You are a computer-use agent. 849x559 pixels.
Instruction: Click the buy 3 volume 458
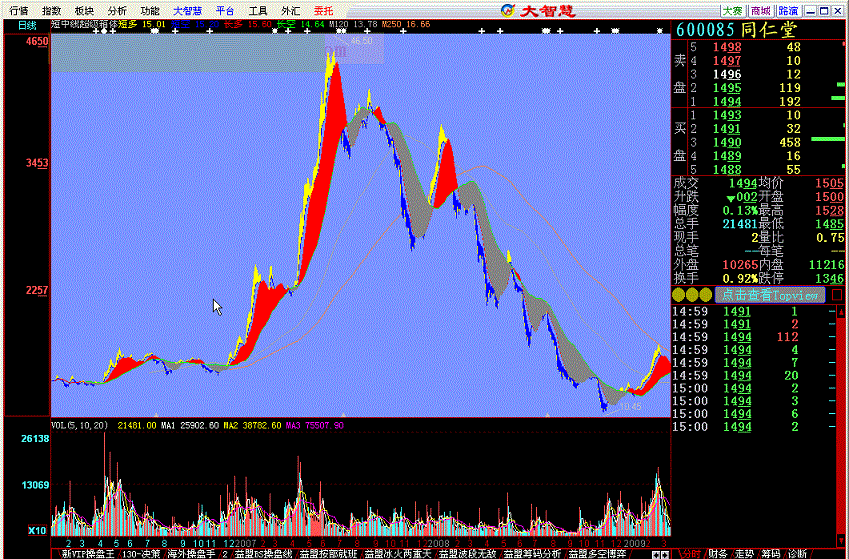(x=790, y=142)
